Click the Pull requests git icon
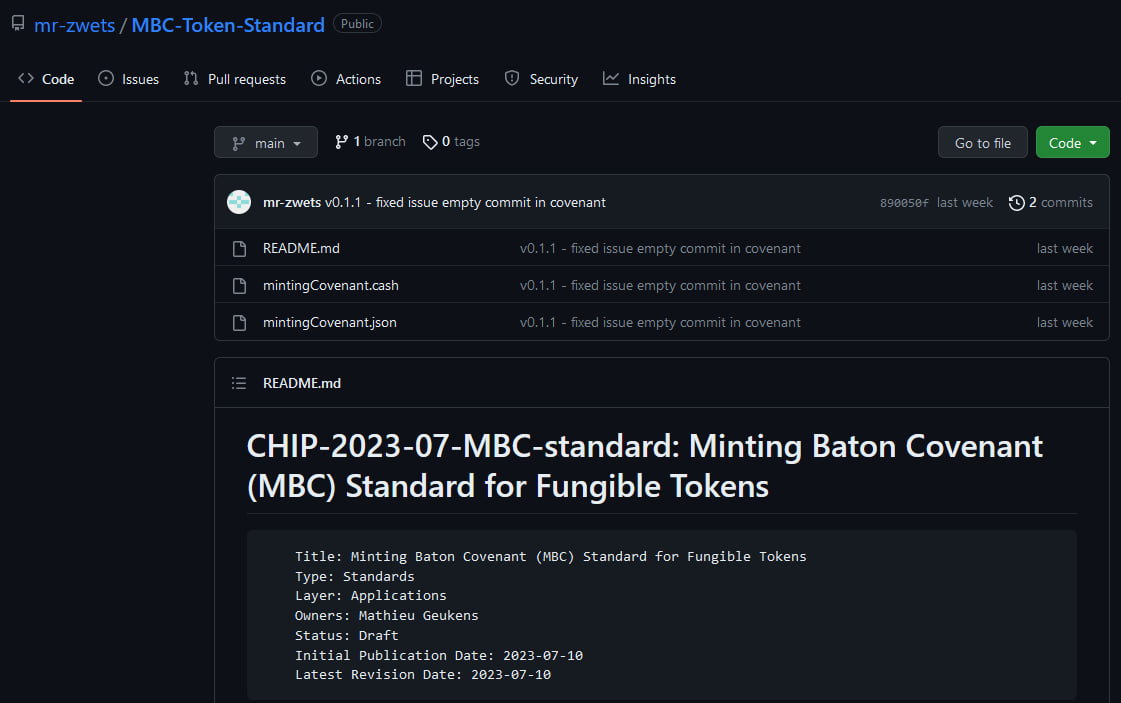 (191, 79)
